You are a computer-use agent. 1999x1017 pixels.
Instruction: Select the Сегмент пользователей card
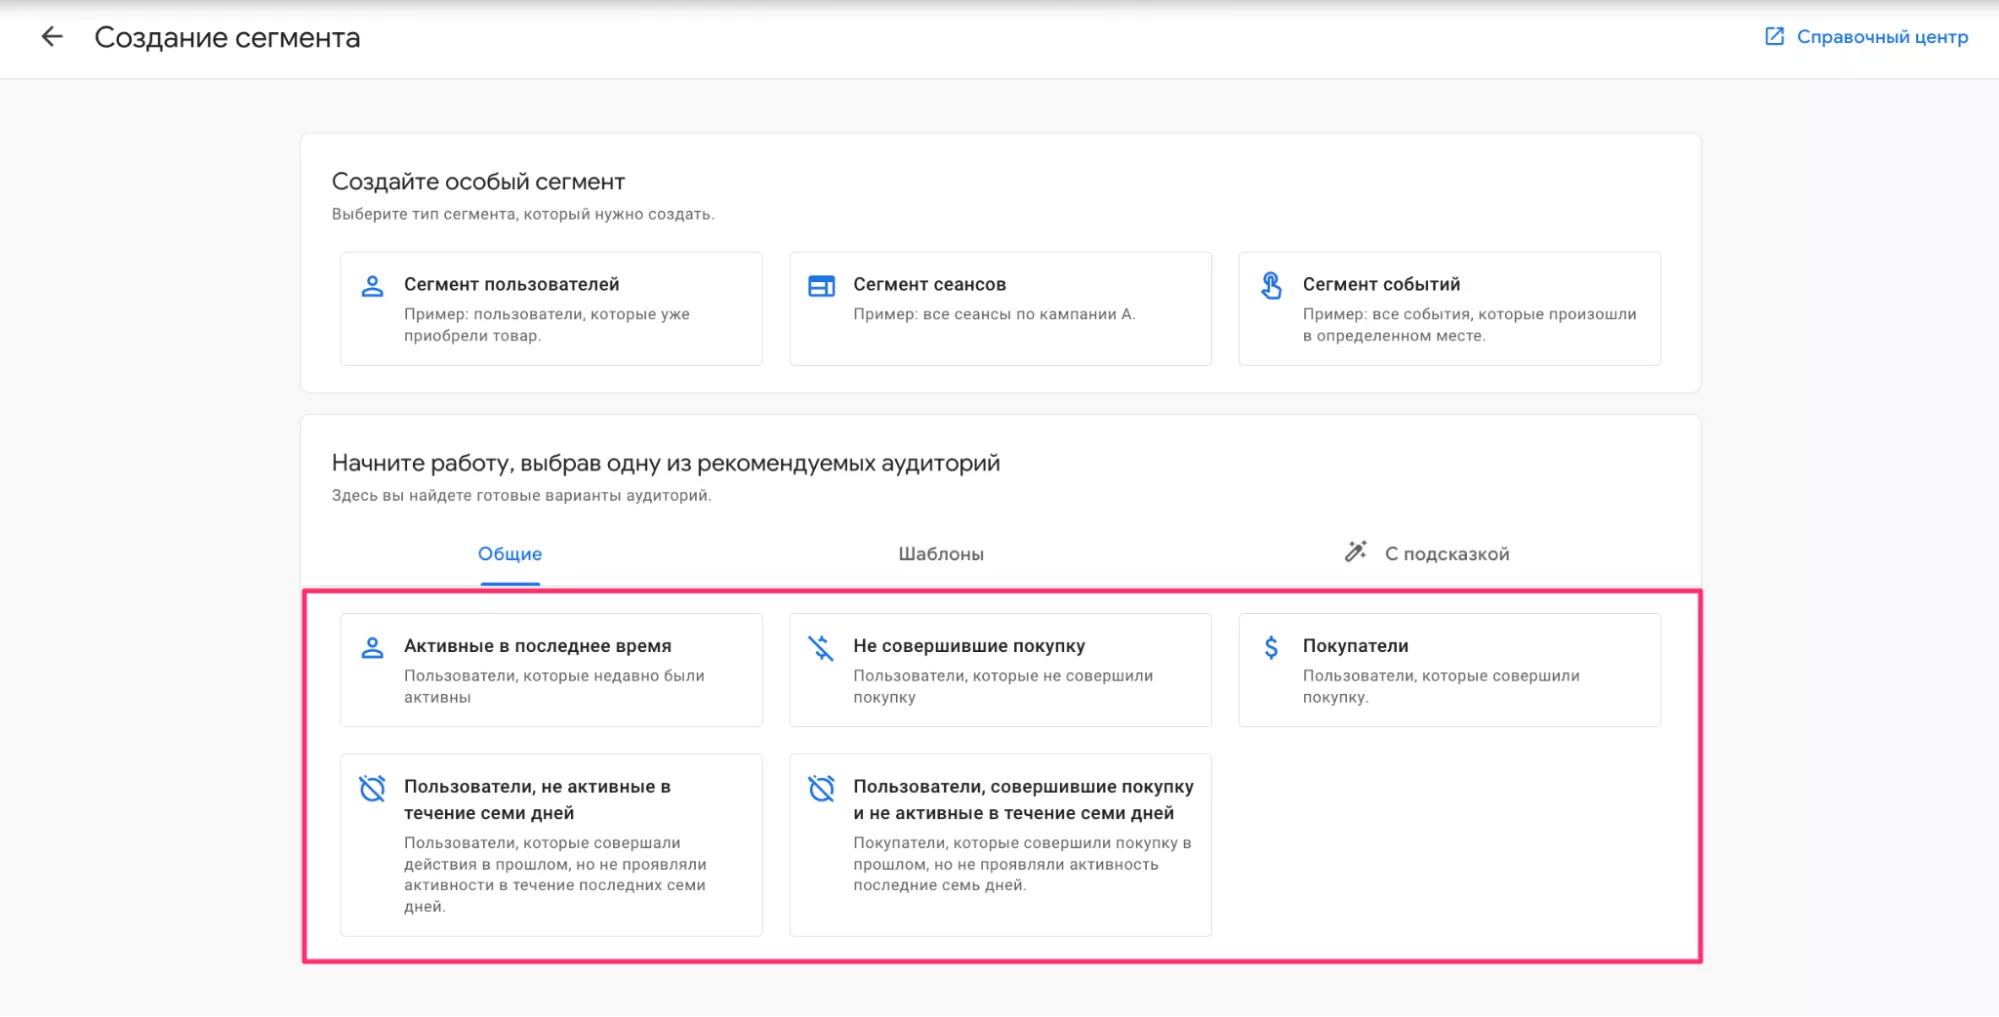550,308
